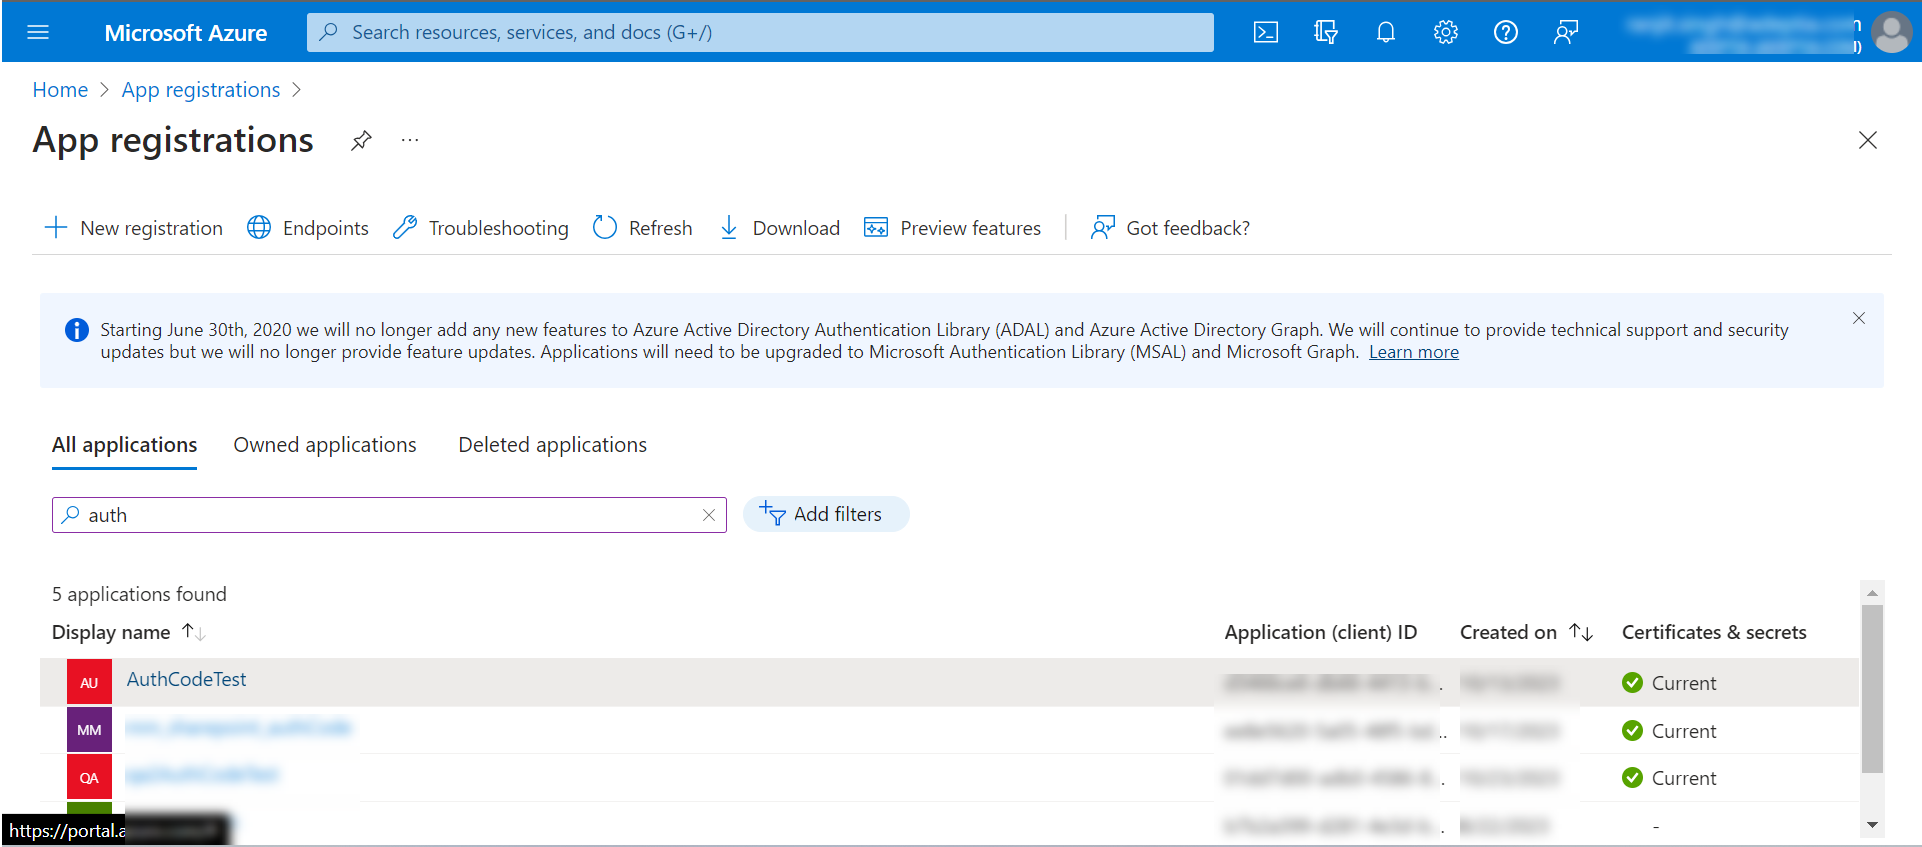The width and height of the screenshot is (1922, 847).
Task: Click New registration
Action: [134, 228]
